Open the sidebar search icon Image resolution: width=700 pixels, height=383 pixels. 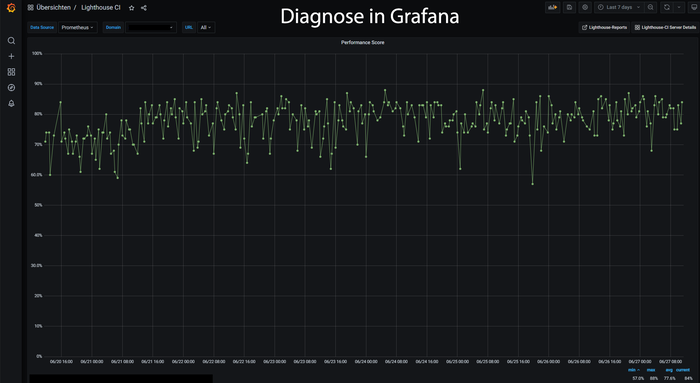click(11, 41)
